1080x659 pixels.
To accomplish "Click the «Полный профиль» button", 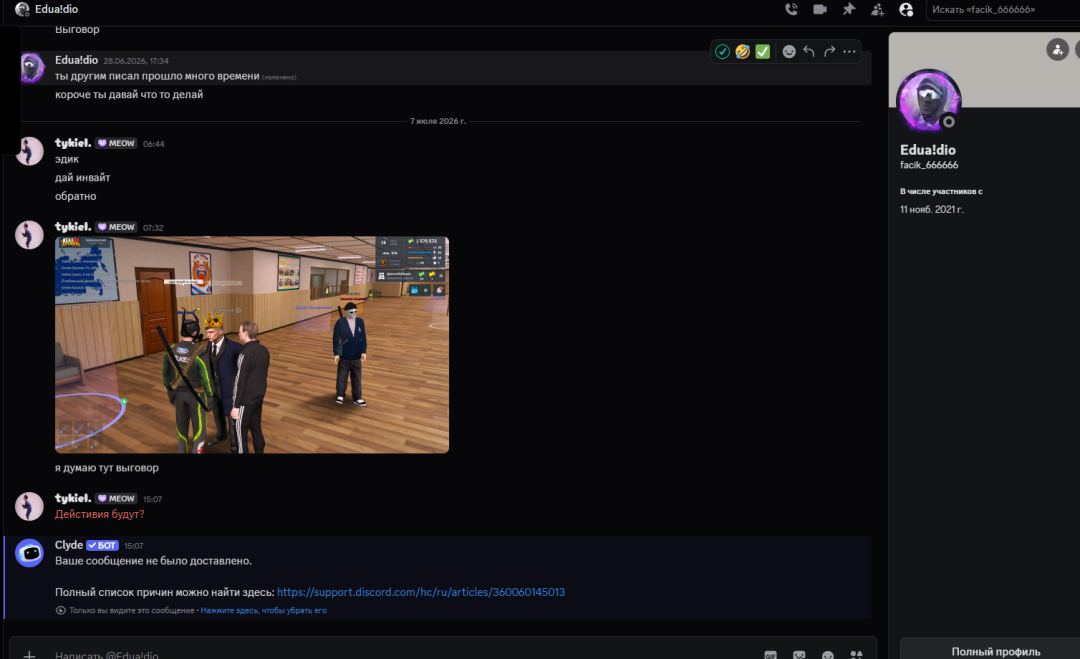I will (x=996, y=651).
